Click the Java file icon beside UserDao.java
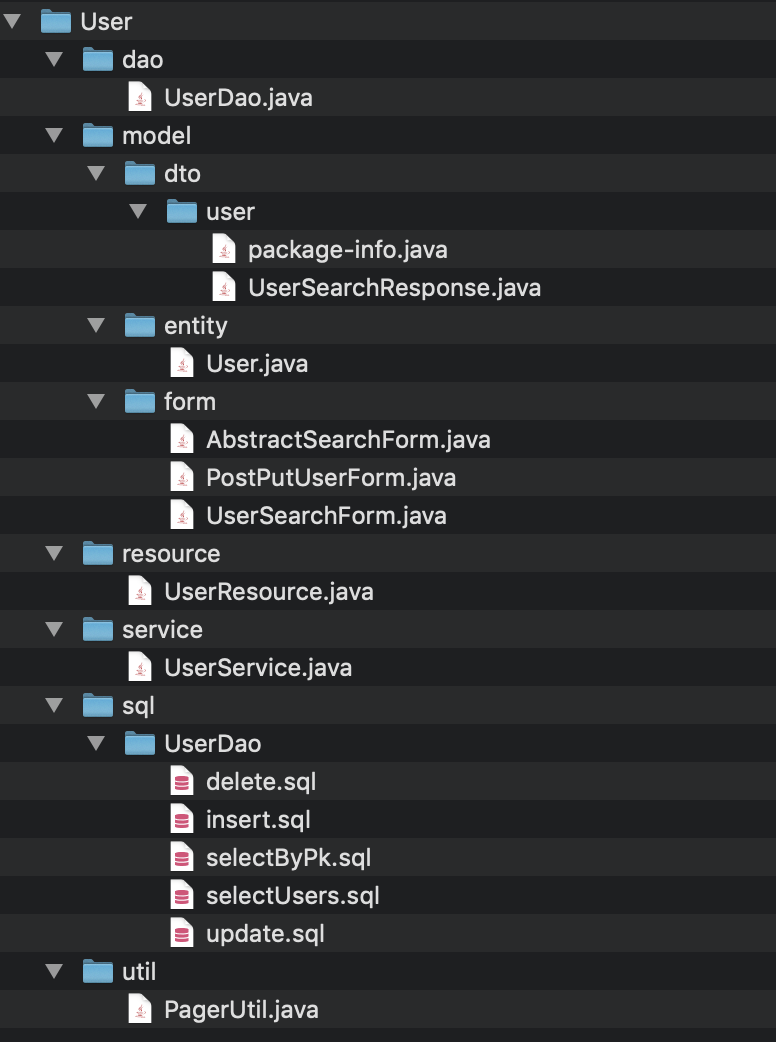Image resolution: width=776 pixels, height=1042 pixels. [x=140, y=97]
